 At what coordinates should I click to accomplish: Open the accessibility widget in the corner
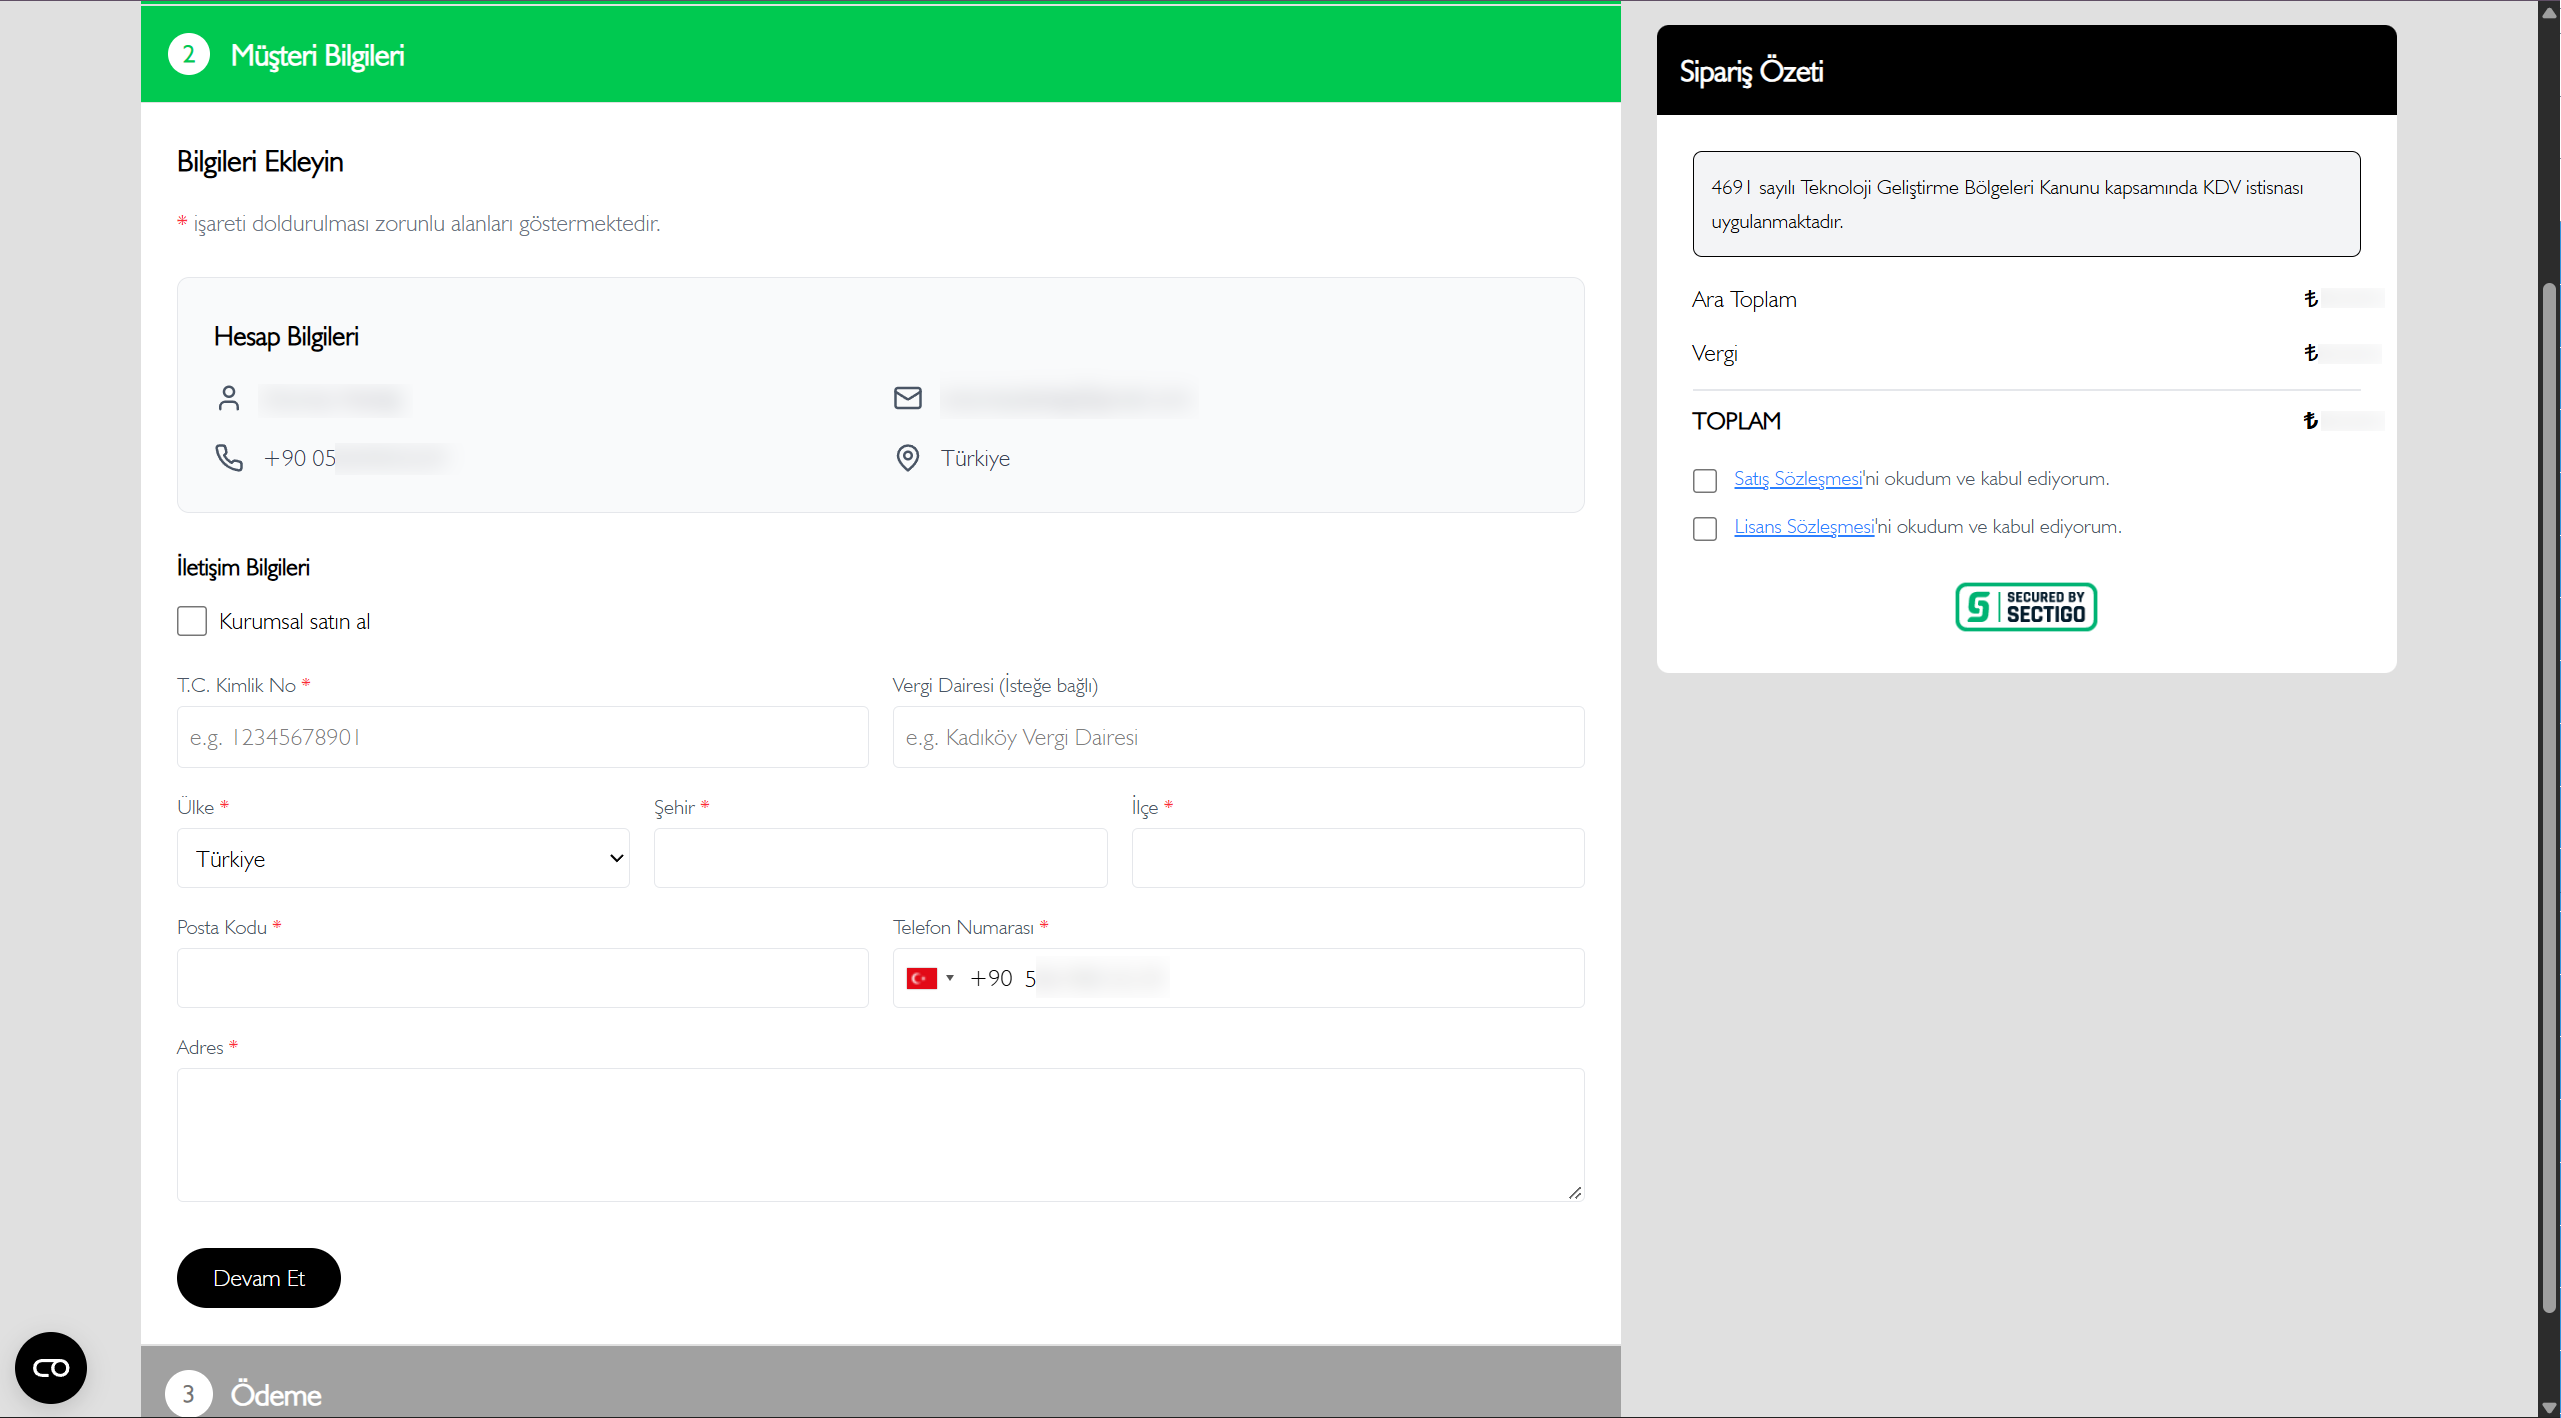(51, 1367)
